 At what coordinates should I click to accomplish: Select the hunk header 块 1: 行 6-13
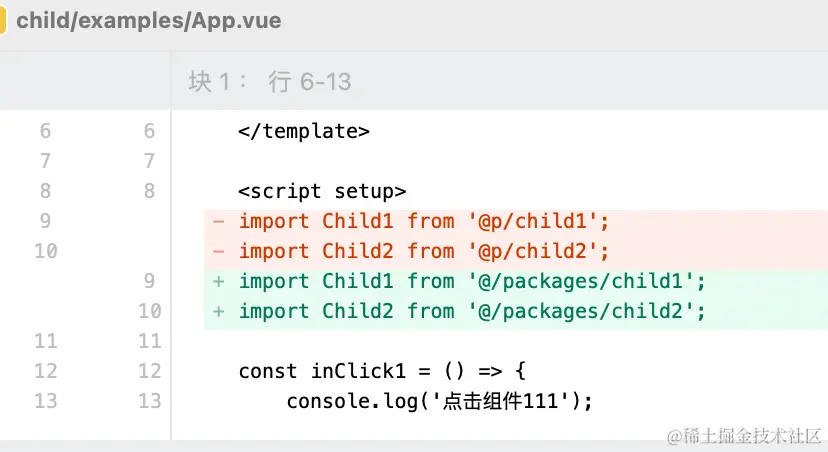pos(269,82)
